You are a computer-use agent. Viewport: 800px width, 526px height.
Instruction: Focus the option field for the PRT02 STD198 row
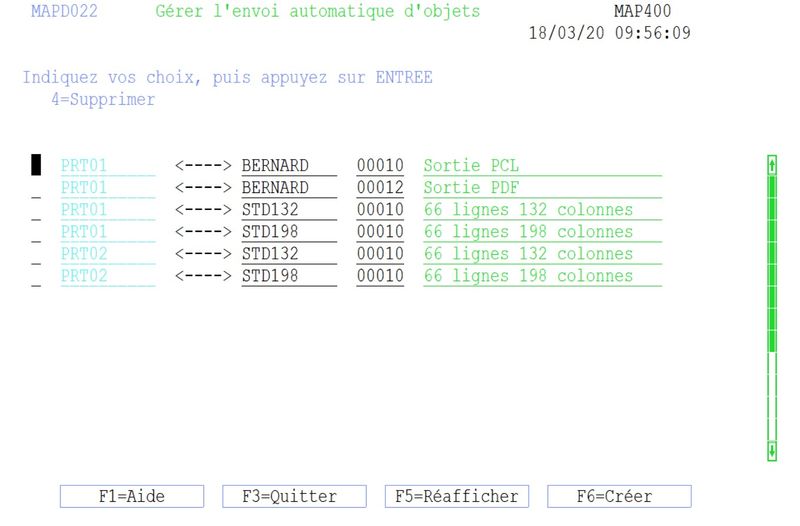37,276
